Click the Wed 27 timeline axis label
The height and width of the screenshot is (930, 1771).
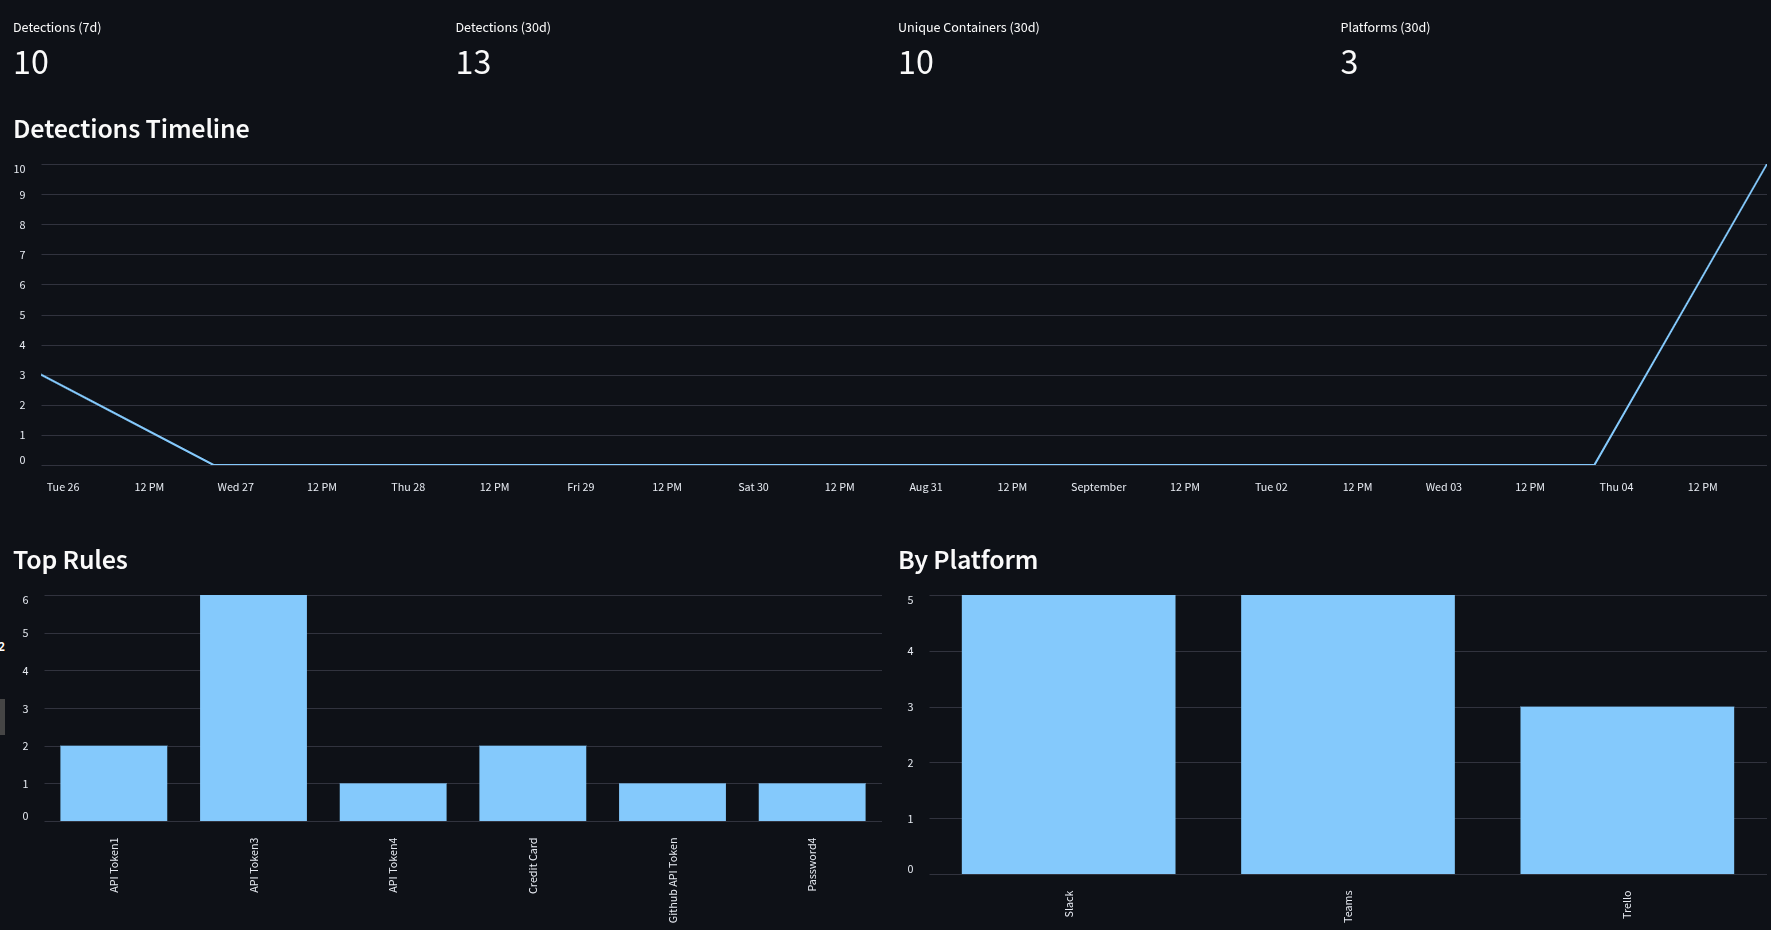point(235,487)
